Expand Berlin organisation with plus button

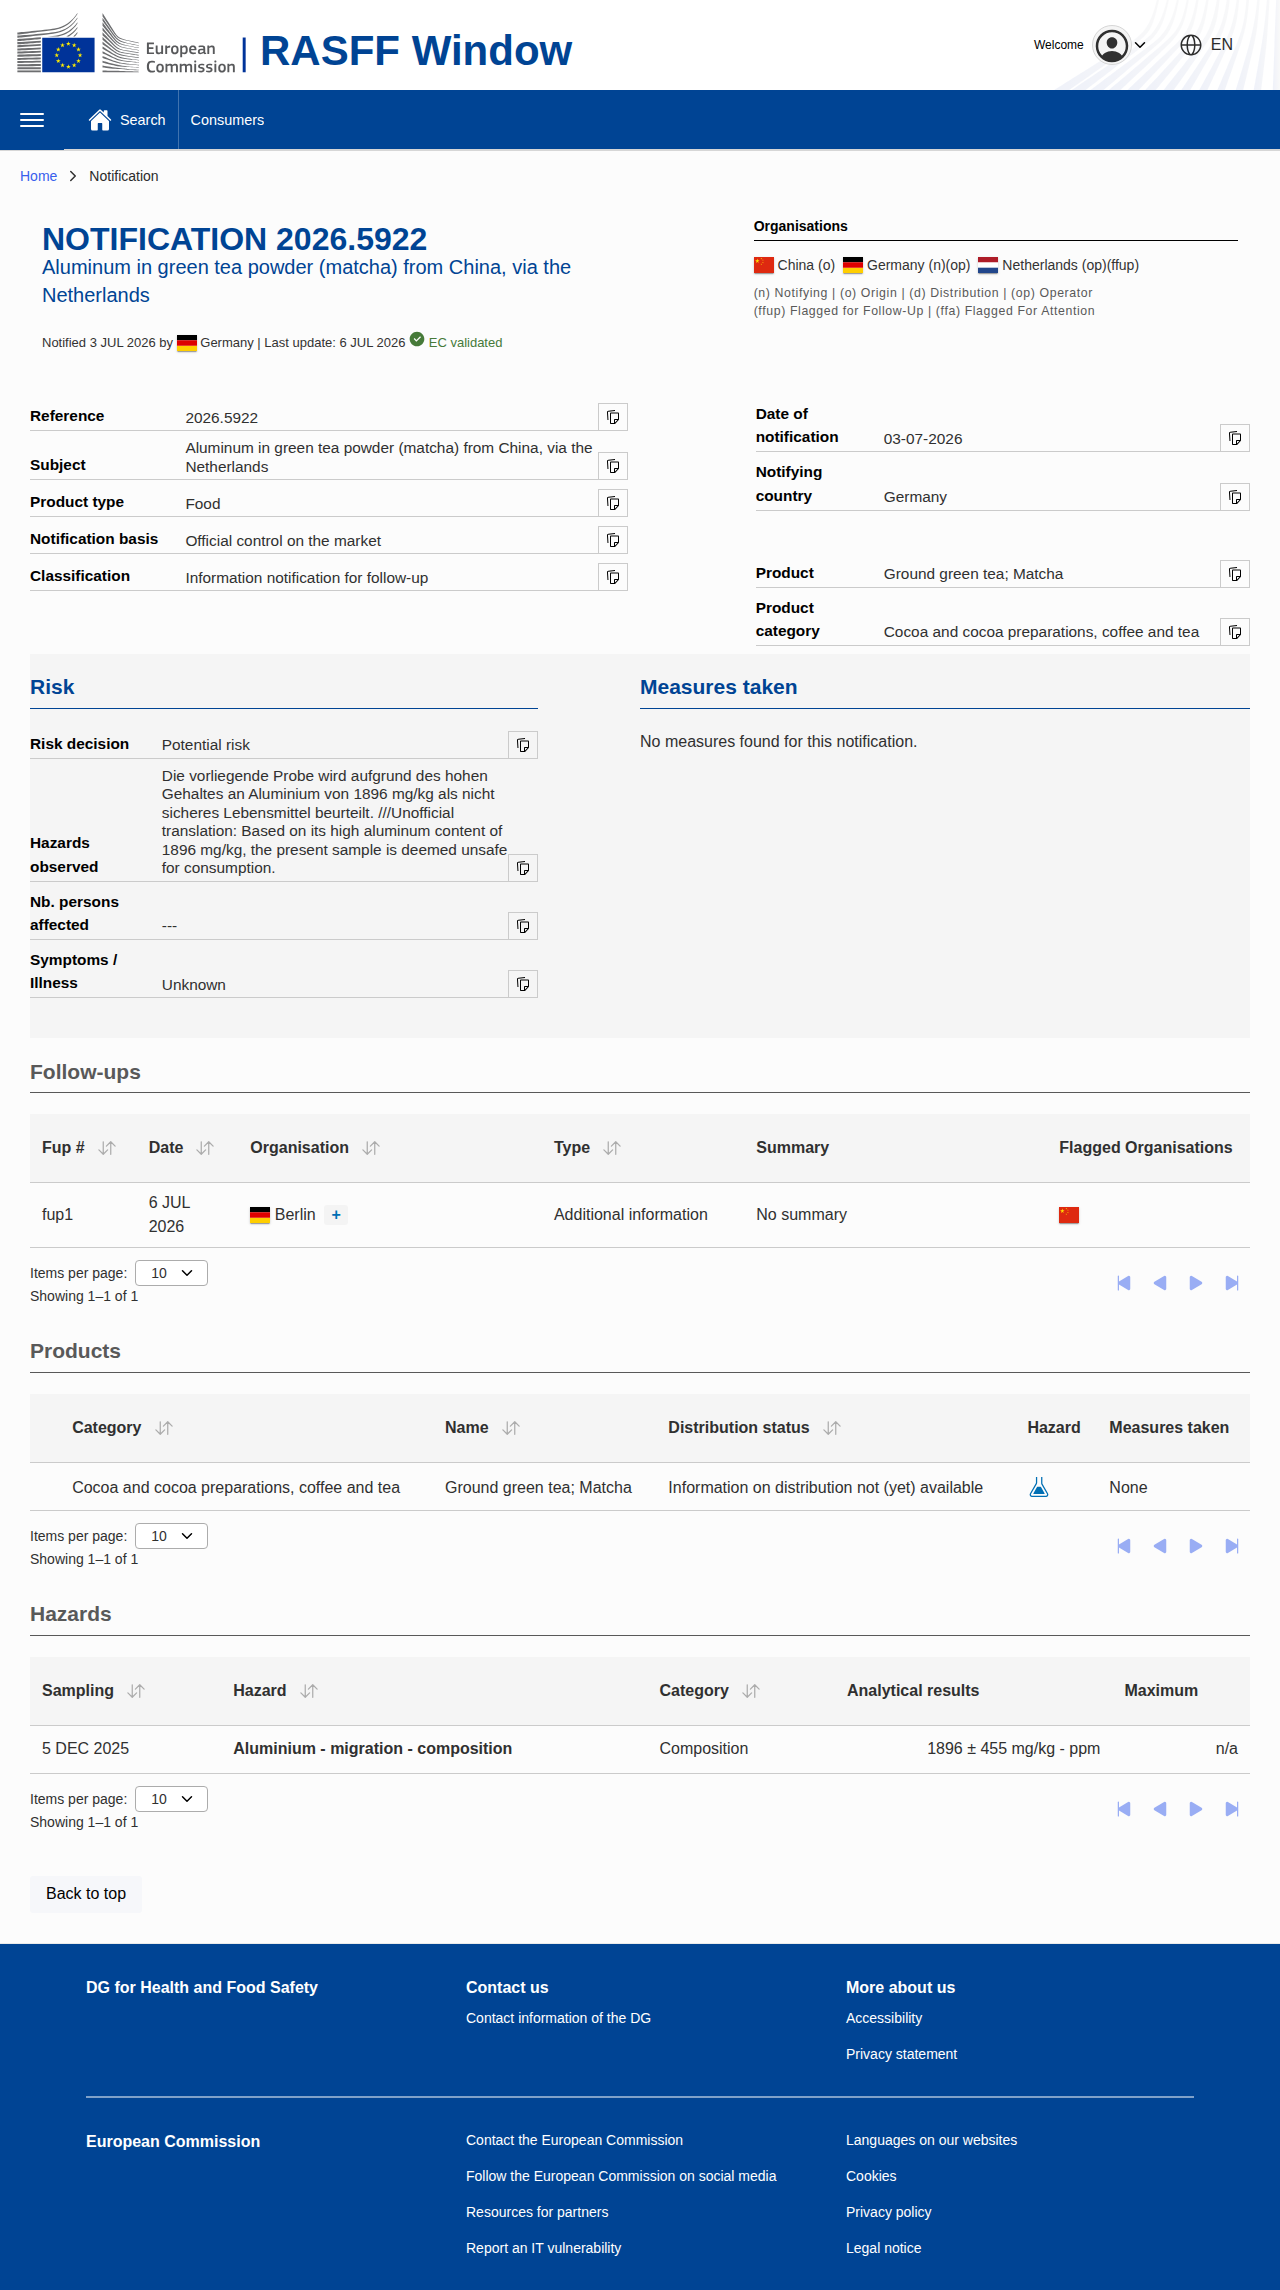tap(336, 1215)
